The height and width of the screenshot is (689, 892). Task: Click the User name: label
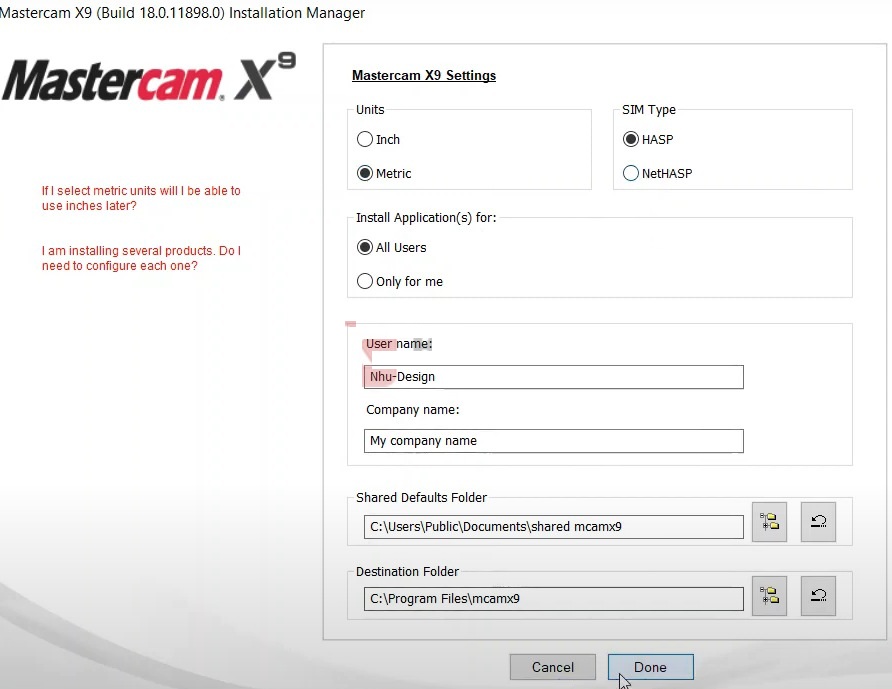[x=399, y=344]
